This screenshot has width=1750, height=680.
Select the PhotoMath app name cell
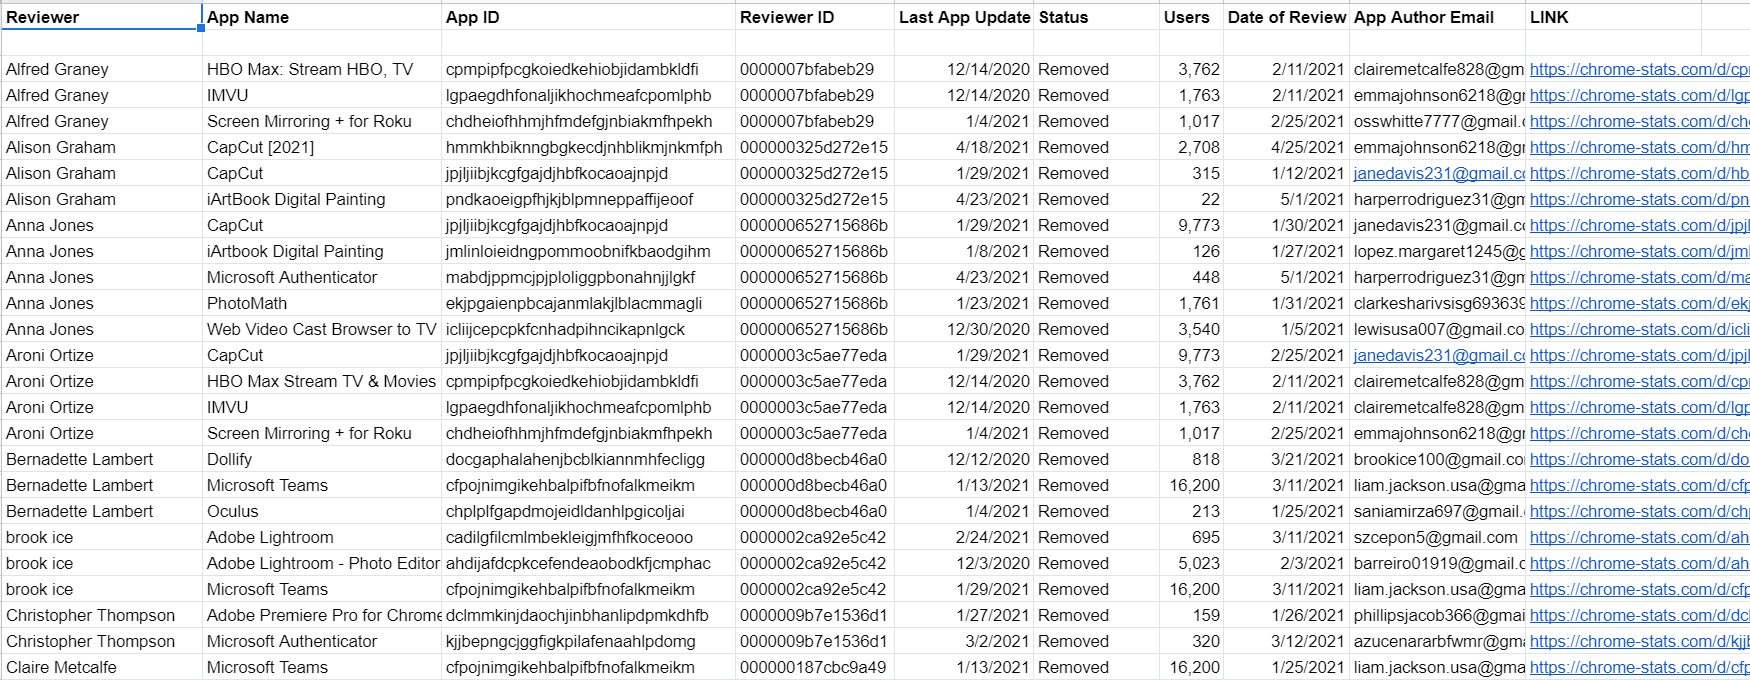tap(321, 303)
